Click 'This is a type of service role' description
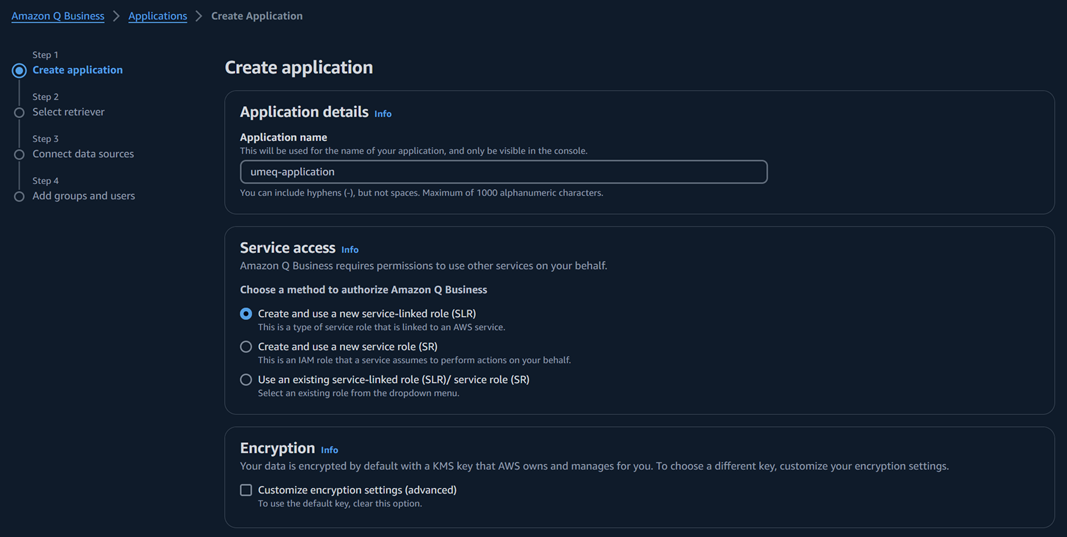1067x537 pixels. tap(381, 327)
